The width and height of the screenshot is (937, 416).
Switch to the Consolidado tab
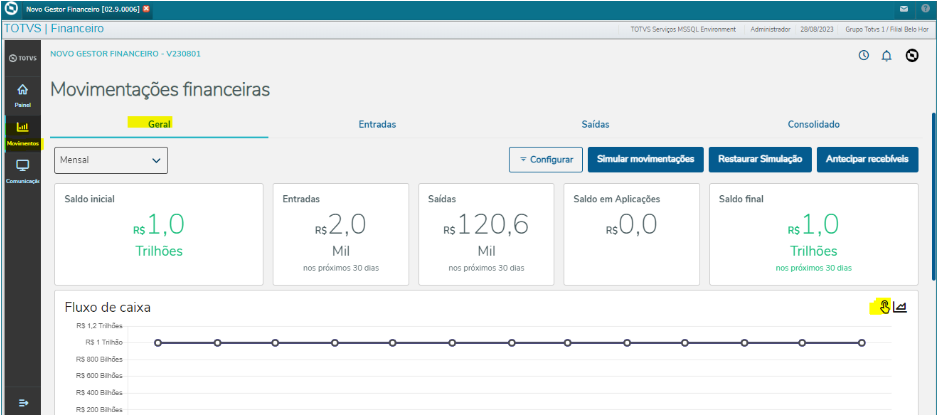tap(813, 124)
